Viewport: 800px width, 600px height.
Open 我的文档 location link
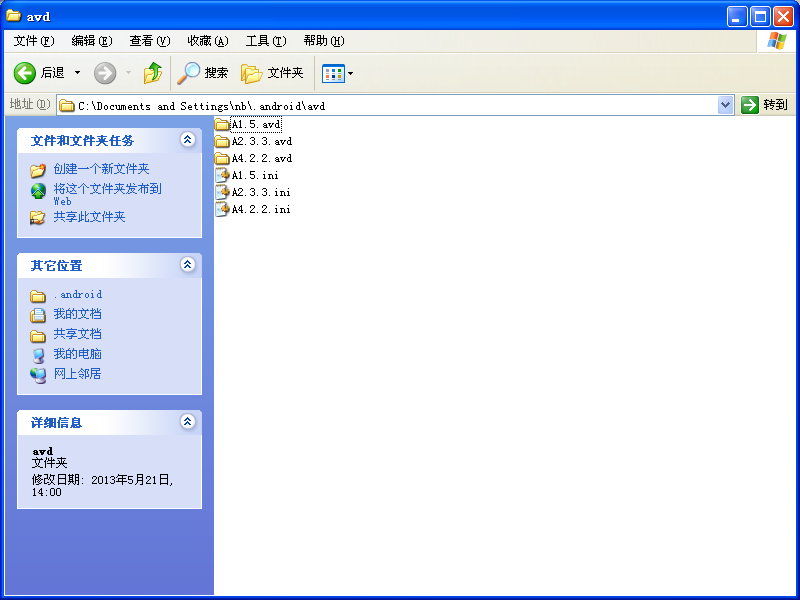[x=78, y=314]
